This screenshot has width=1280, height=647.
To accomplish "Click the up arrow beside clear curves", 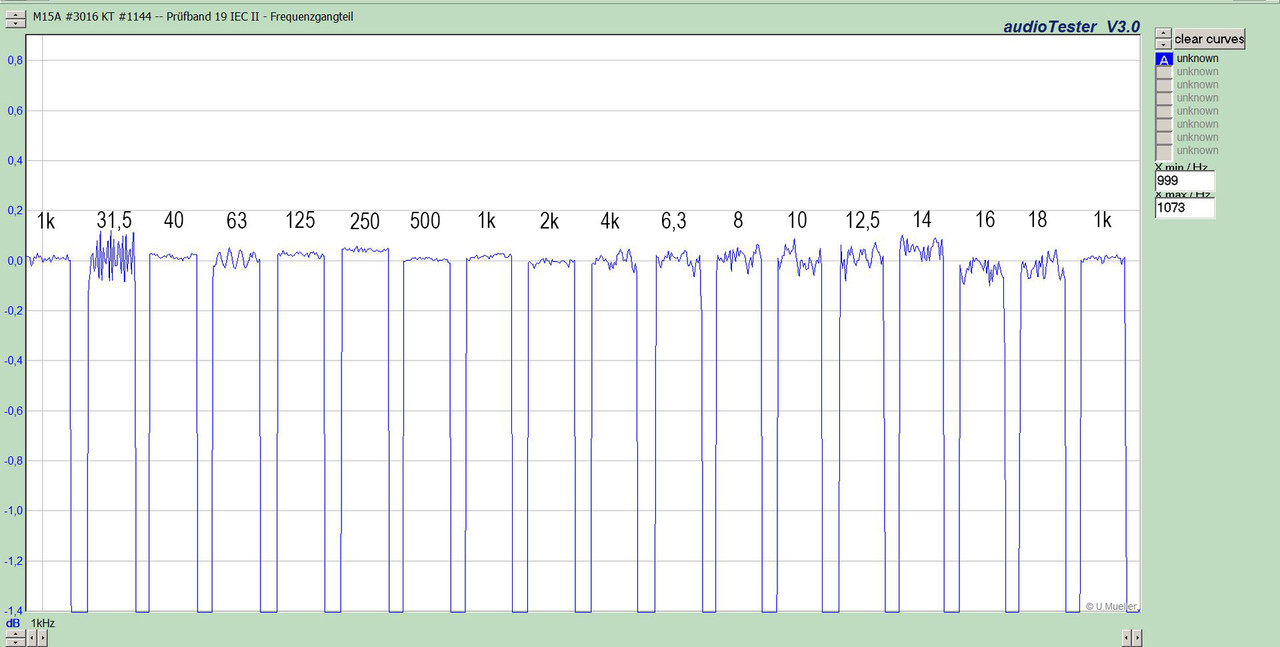I will (x=1163, y=34).
